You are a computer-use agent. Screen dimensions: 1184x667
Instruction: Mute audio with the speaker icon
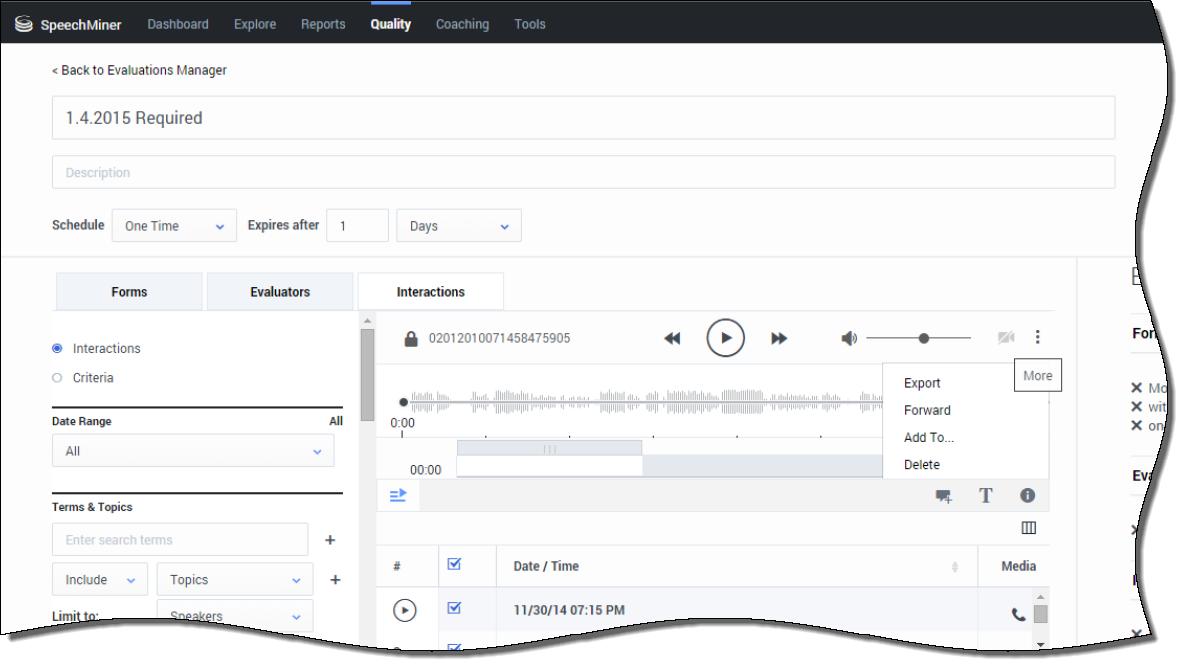[849, 339]
